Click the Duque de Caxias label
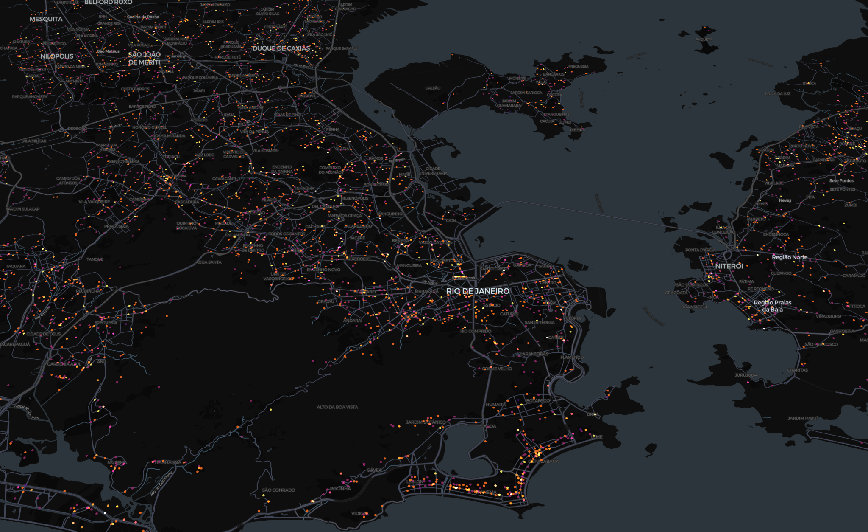Screen dimensions: 868x532 coord(282,48)
